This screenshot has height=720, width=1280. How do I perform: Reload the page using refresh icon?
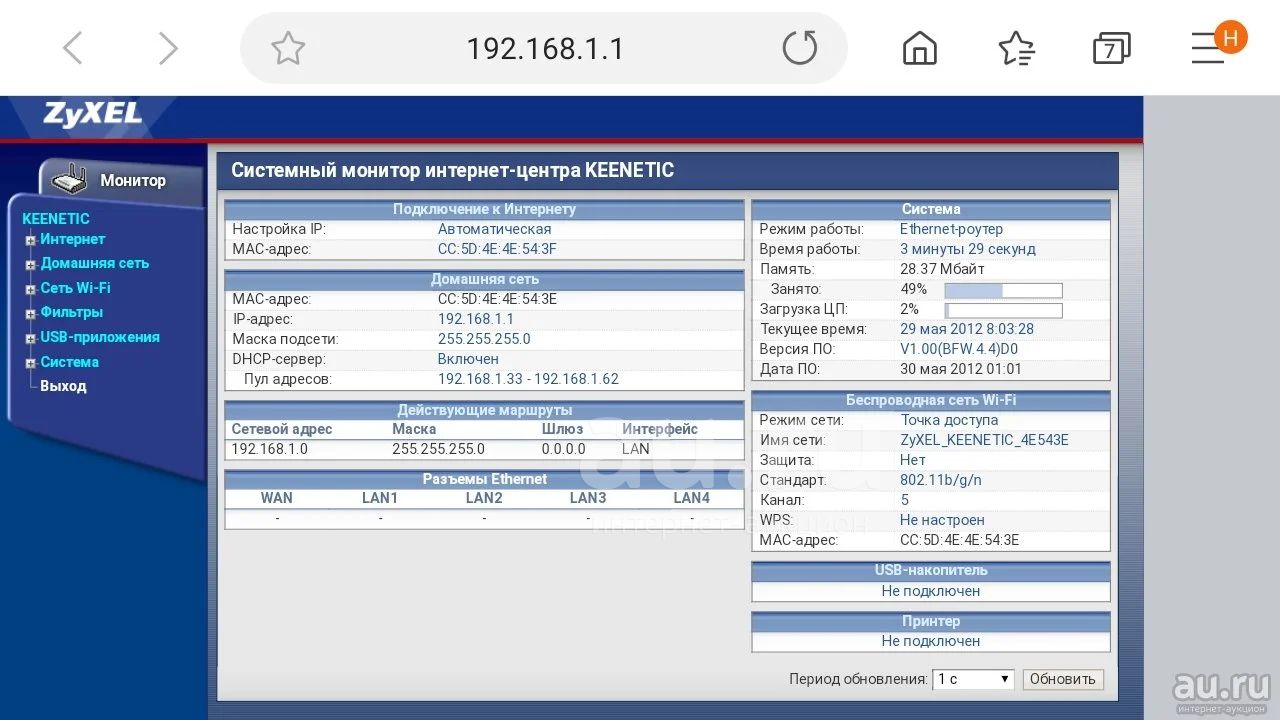(x=799, y=47)
